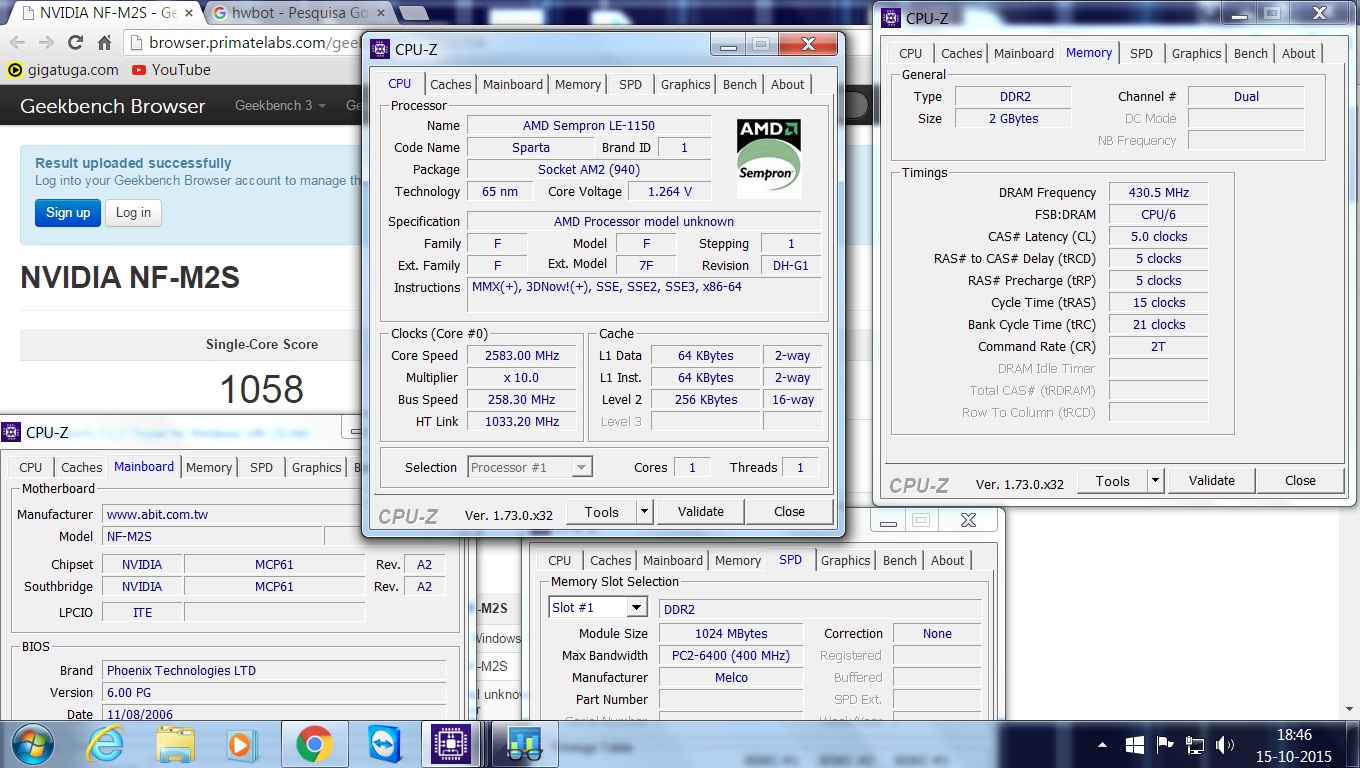Open Windows Media Player from the taskbar
This screenshot has height=768, width=1360.
241,744
